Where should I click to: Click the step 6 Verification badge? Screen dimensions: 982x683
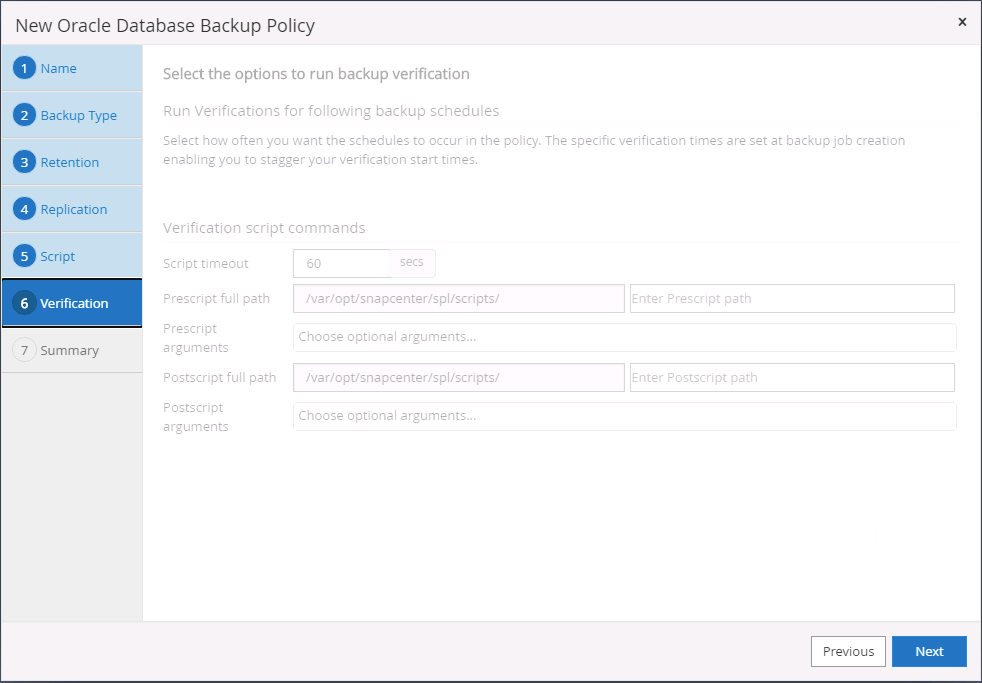point(25,303)
